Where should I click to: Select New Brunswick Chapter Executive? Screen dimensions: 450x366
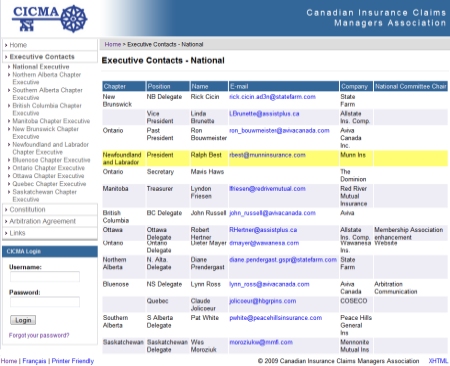45,133
